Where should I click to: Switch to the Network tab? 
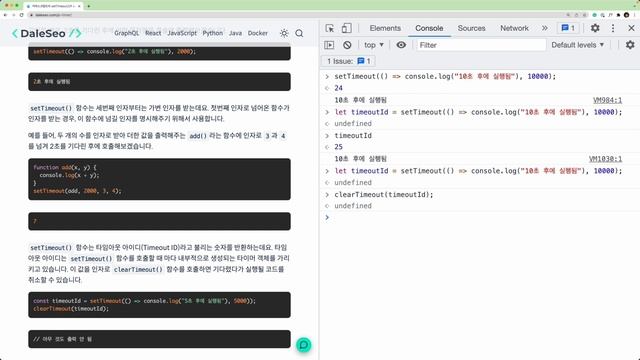point(514,28)
